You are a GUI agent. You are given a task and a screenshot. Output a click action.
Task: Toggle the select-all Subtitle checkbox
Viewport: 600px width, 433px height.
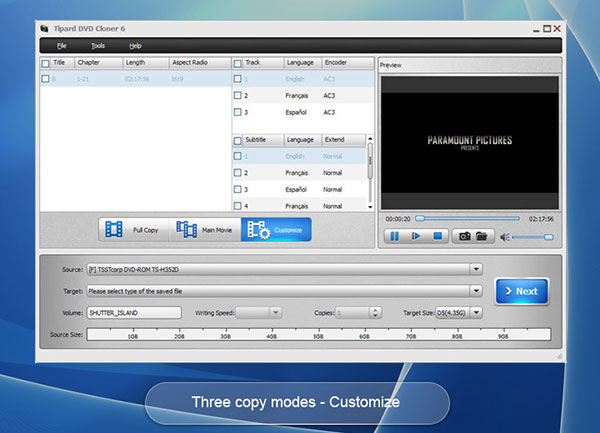click(238, 140)
